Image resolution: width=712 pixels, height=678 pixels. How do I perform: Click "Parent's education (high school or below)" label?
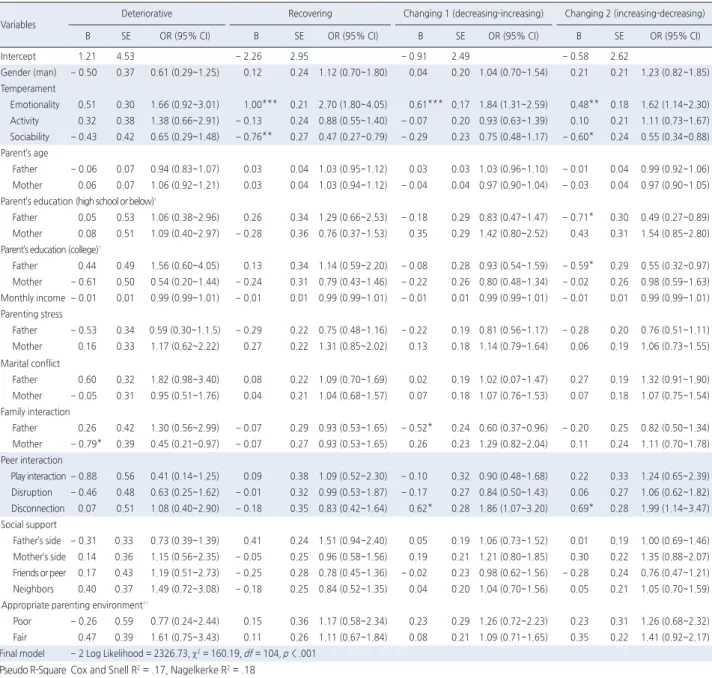point(78,201)
